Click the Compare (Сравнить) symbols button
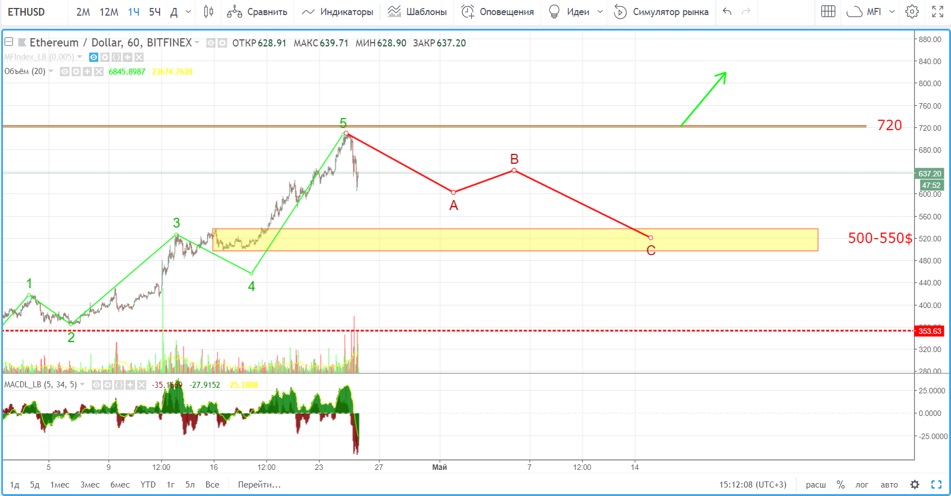This screenshot has height=496, width=951. [x=256, y=12]
